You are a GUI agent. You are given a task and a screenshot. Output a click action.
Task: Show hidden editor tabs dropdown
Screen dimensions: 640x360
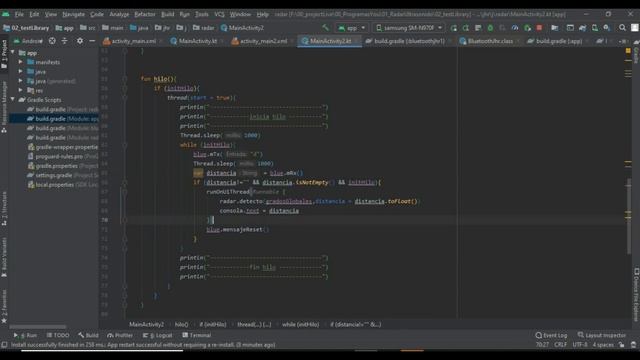click(623, 41)
